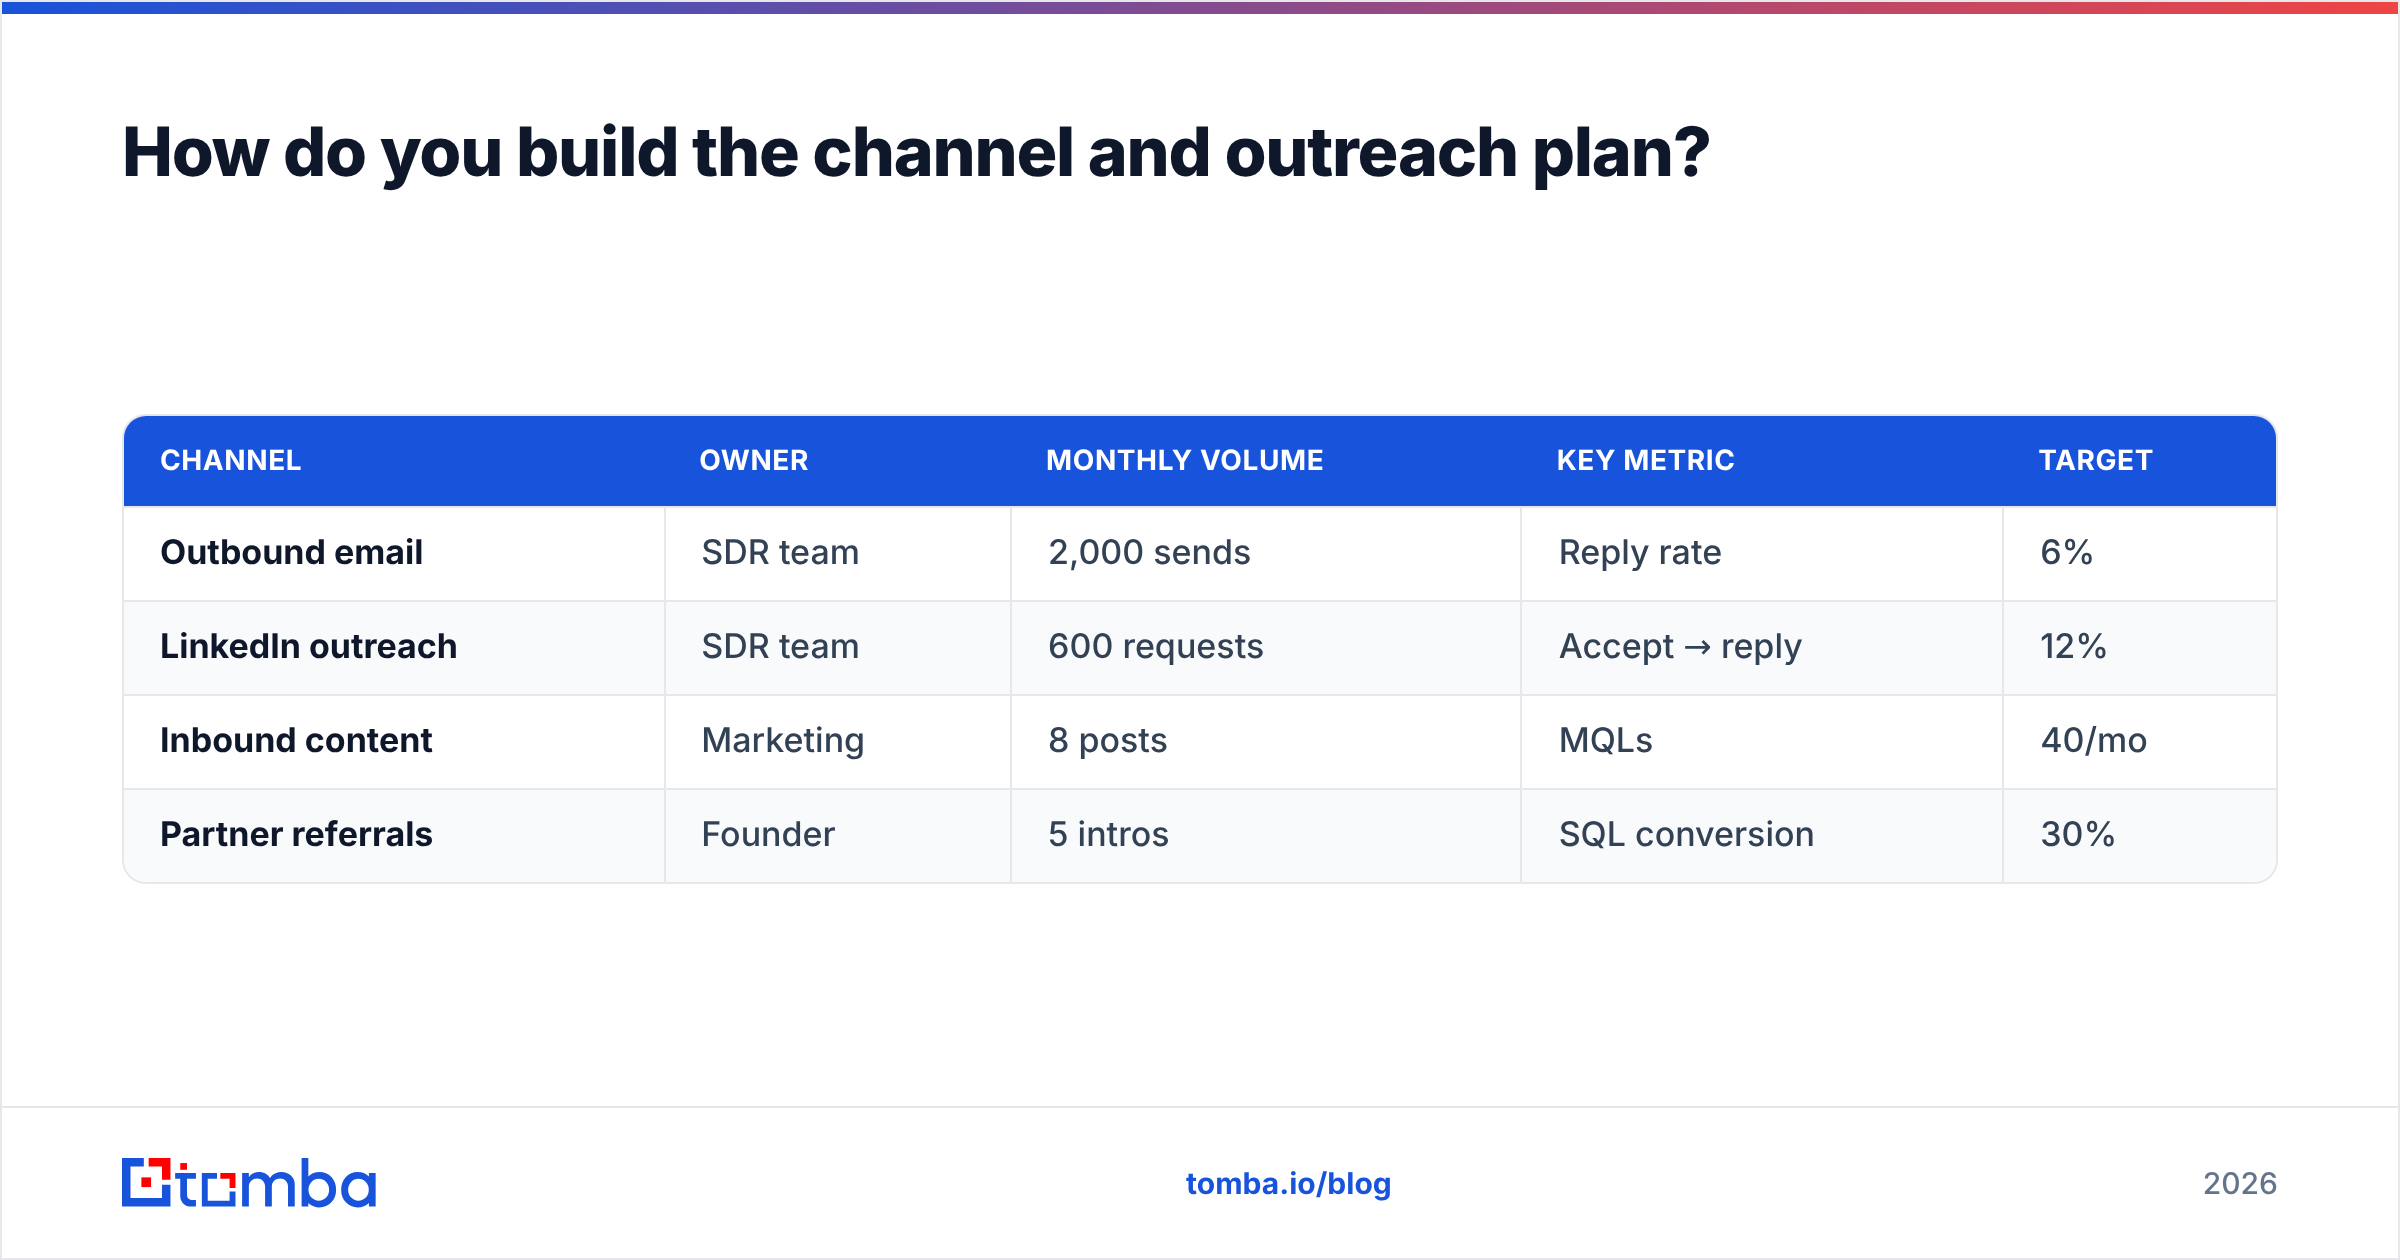
Task: Click the MQLs metric cell
Action: [x=1762, y=741]
